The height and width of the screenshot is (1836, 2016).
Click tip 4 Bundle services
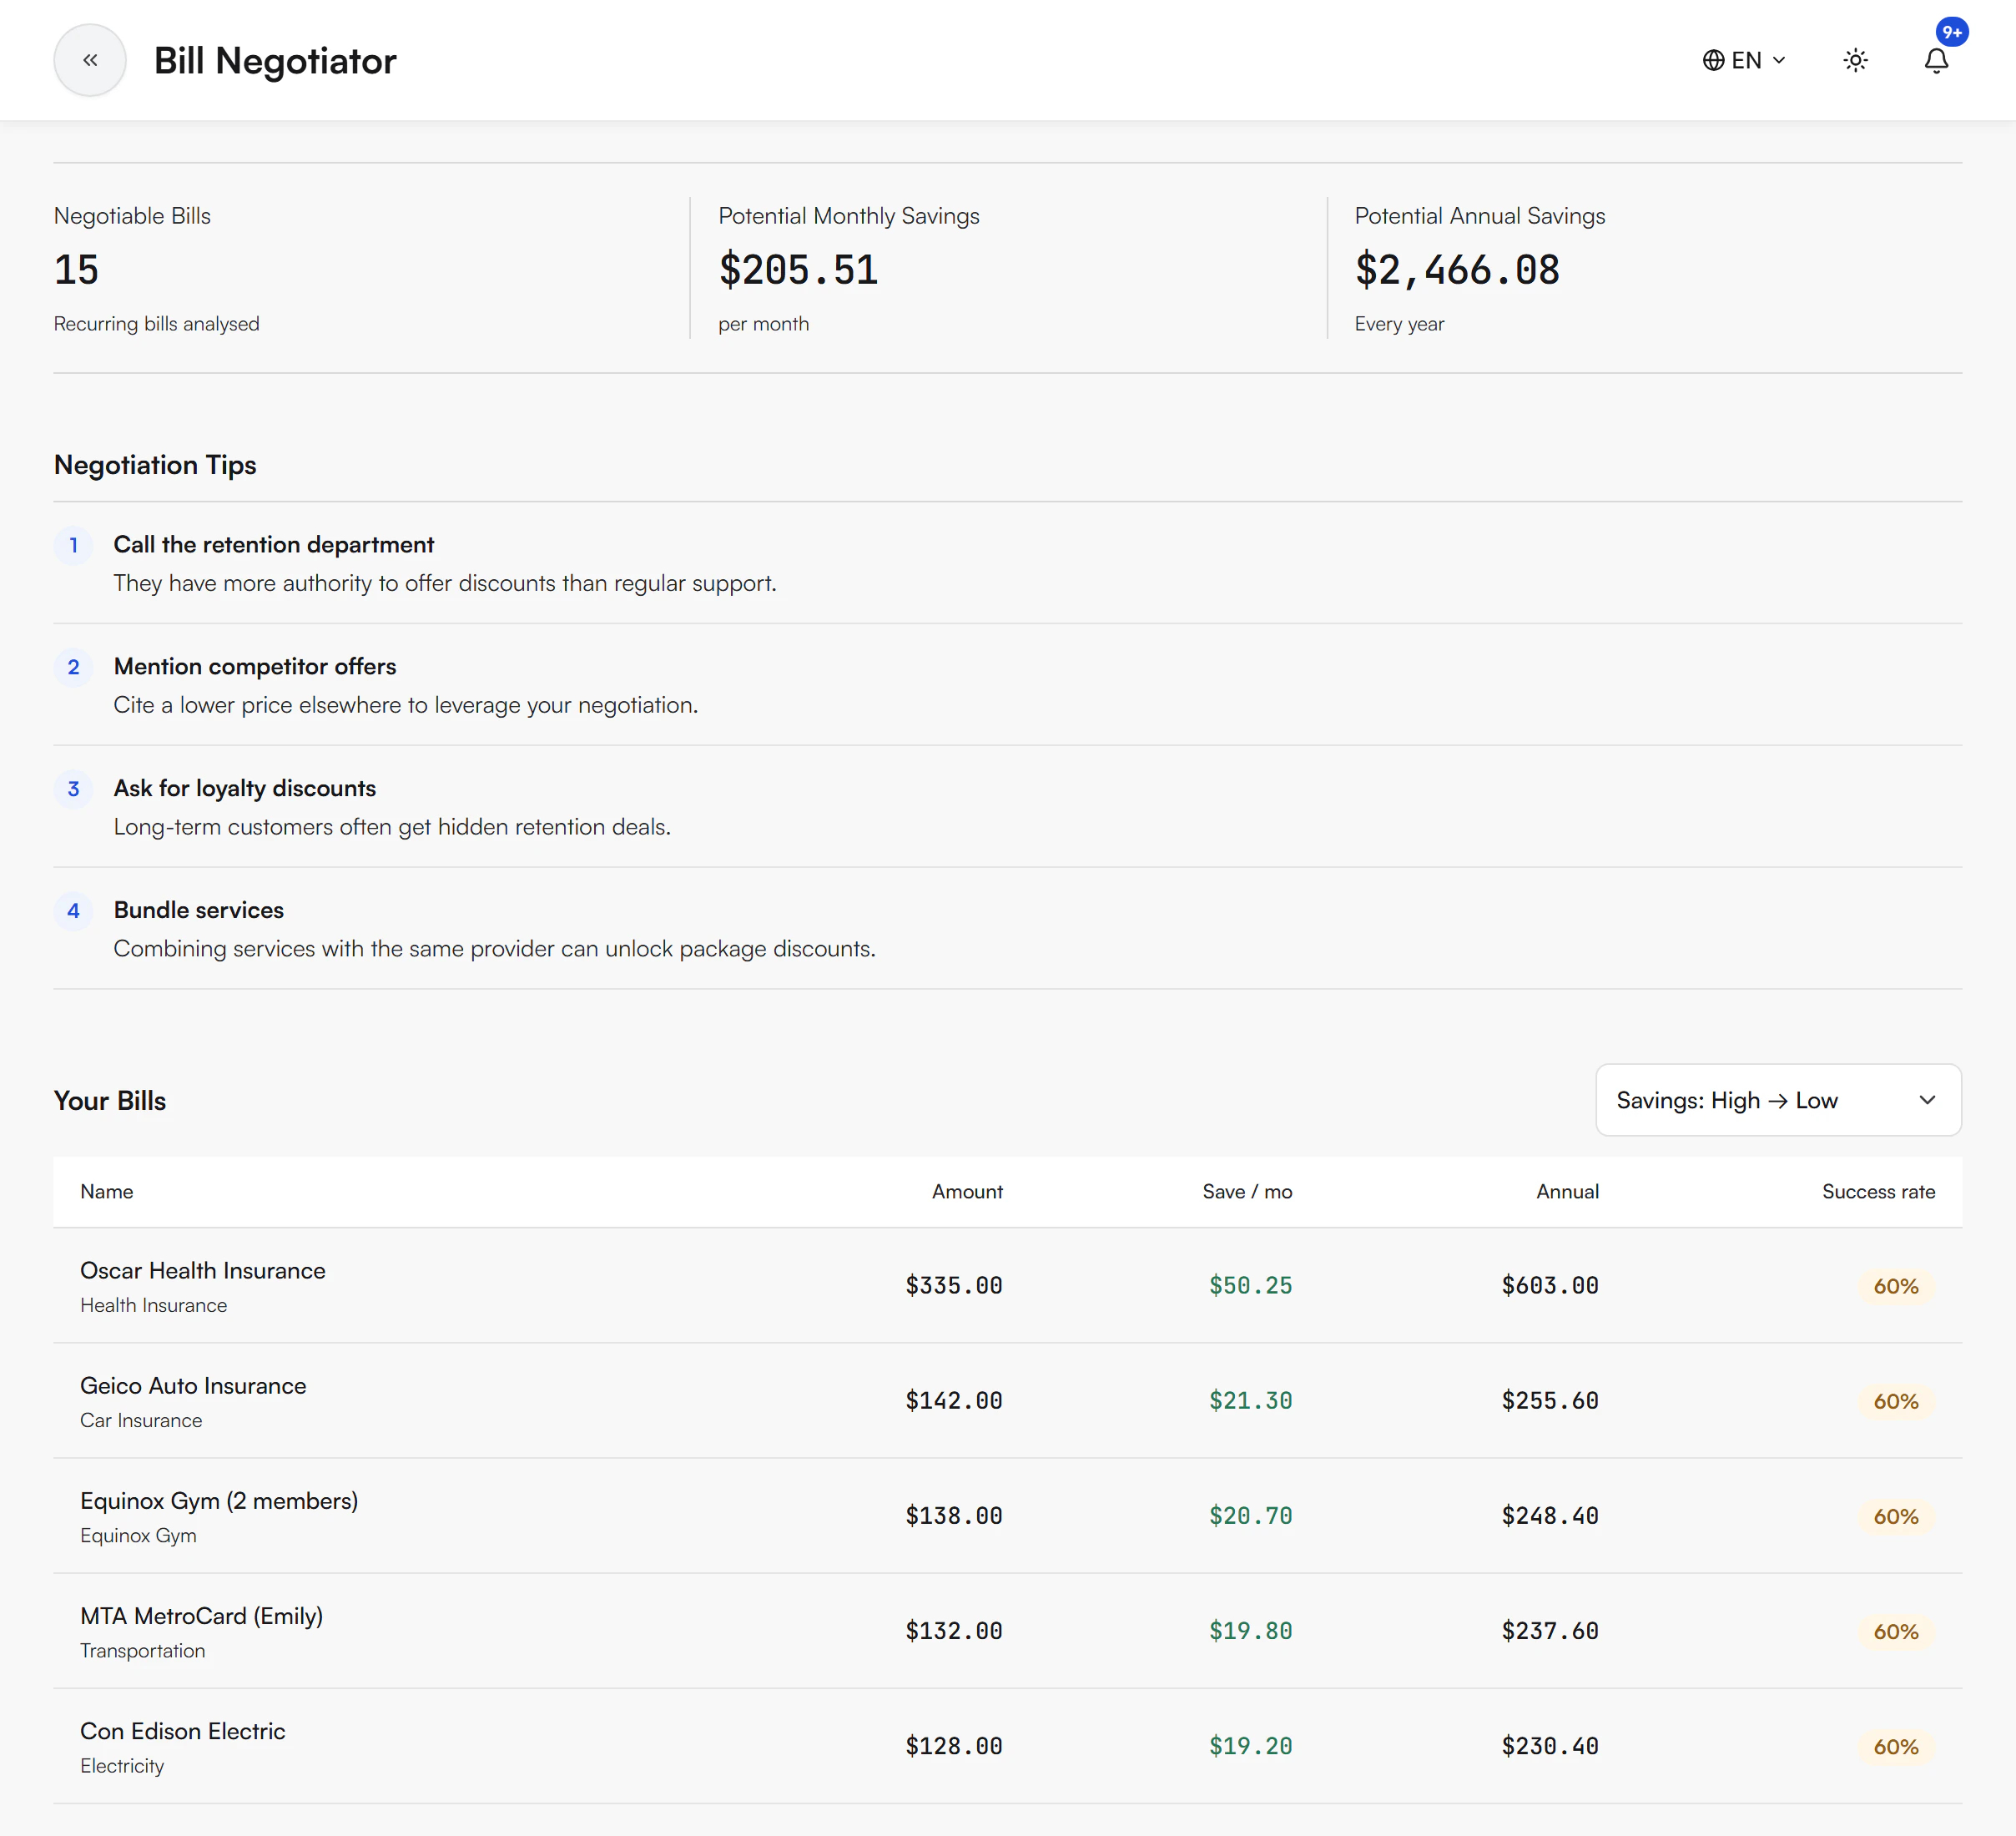point(199,910)
